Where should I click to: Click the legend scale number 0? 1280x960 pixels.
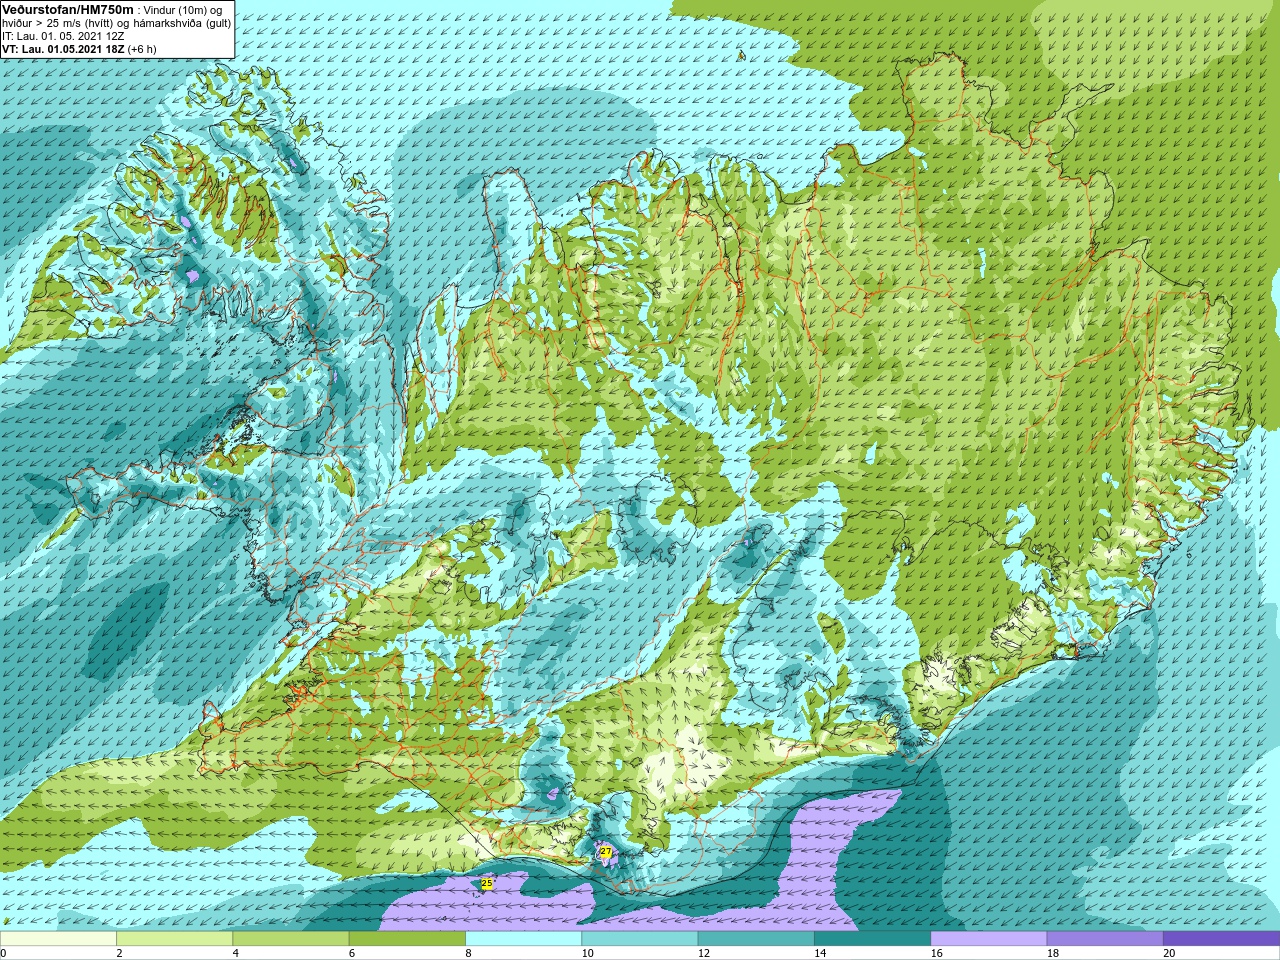coord(3,953)
